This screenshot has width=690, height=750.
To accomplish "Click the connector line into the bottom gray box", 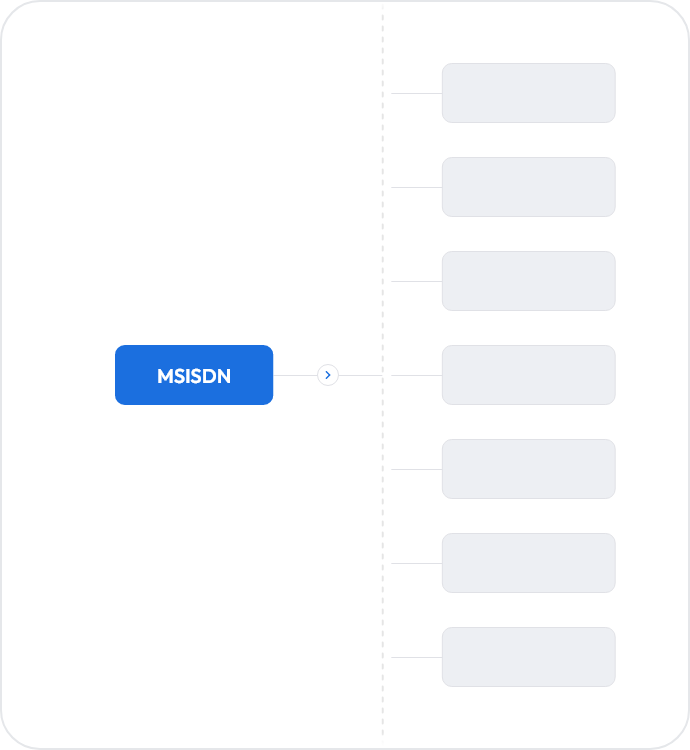I will (x=416, y=657).
